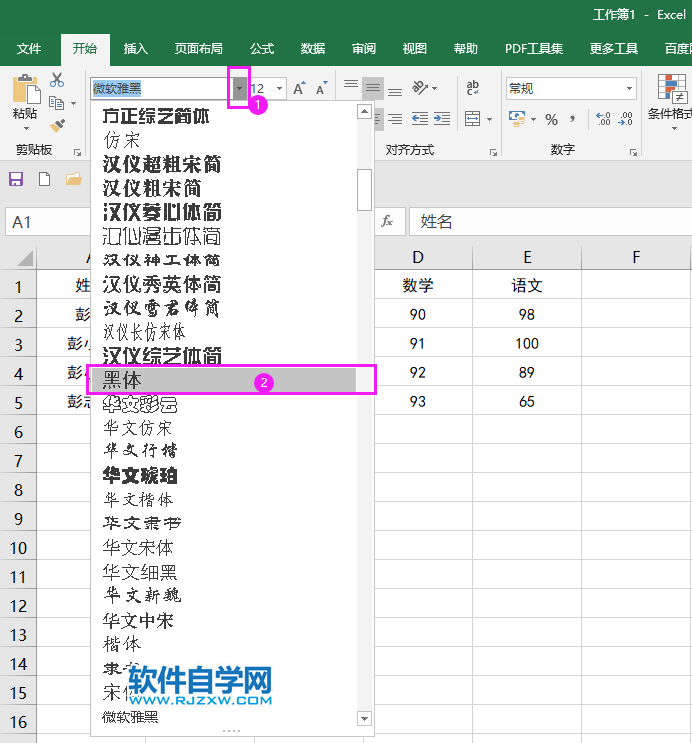Expand accounting format dropdown arrow
Viewport: 692px width, 743px height.
(533, 119)
